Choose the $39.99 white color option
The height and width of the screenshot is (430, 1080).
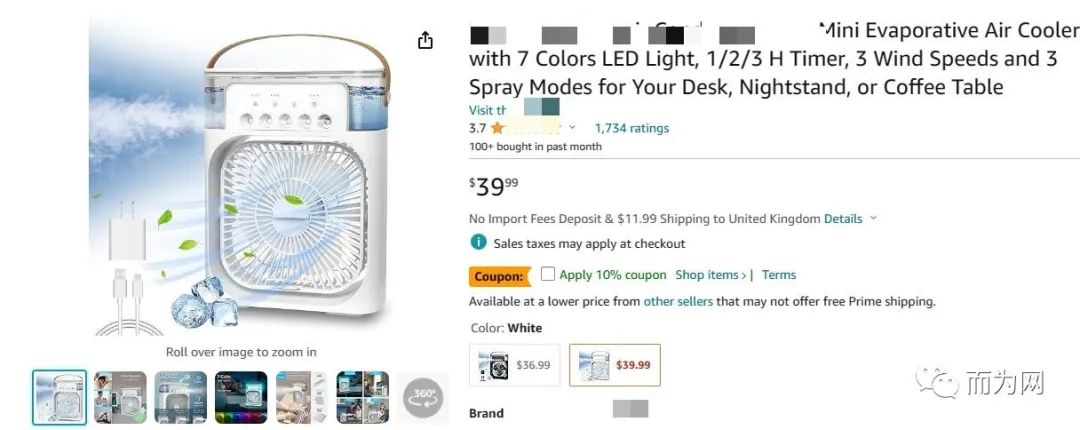point(615,365)
